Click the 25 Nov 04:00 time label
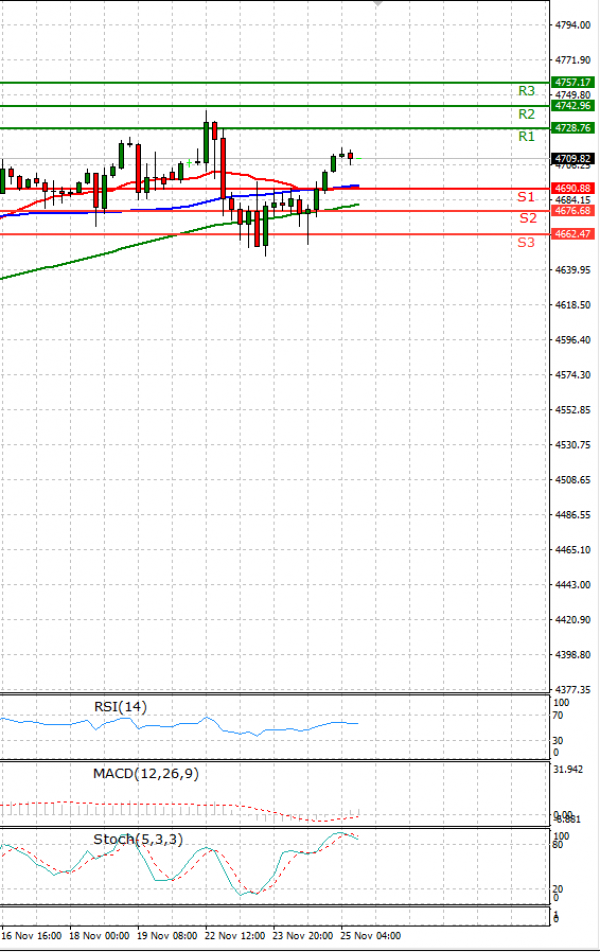600x952 pixels. 370,936
